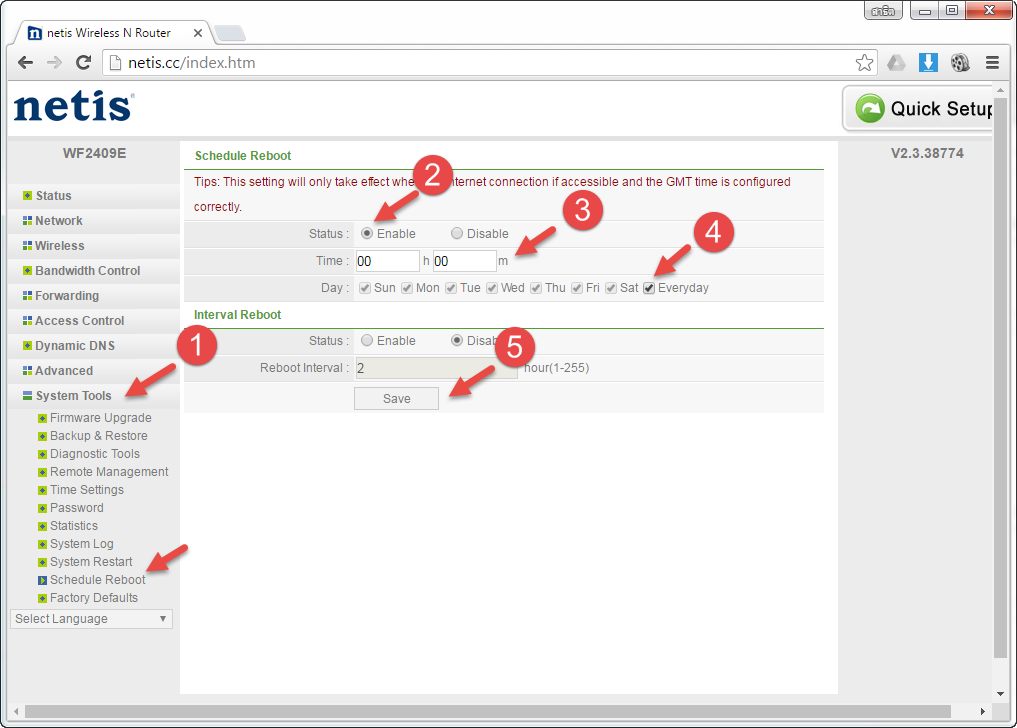Screen dimensions: 1017x728
Task: Open the Bandwidth Control page
Action: coord(88,271)
